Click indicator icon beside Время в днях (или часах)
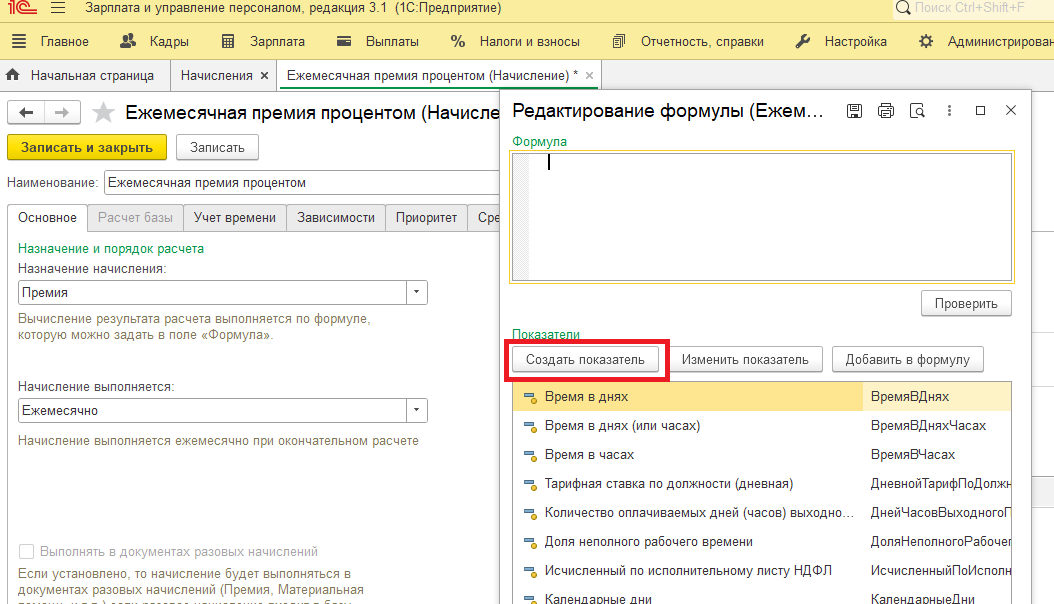The height and width of the screenshot is (604, 1054). [x=530, y=427]
